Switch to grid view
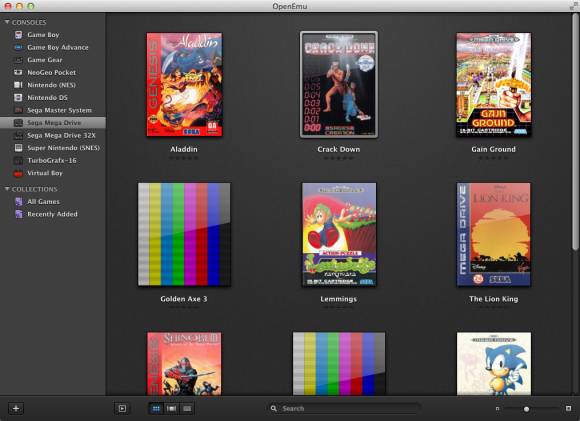 click(x=156, y=408)
